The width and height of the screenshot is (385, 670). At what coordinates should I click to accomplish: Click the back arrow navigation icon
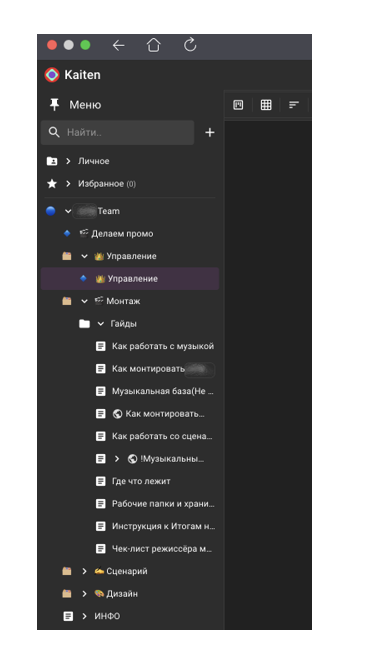click(118, 45)
